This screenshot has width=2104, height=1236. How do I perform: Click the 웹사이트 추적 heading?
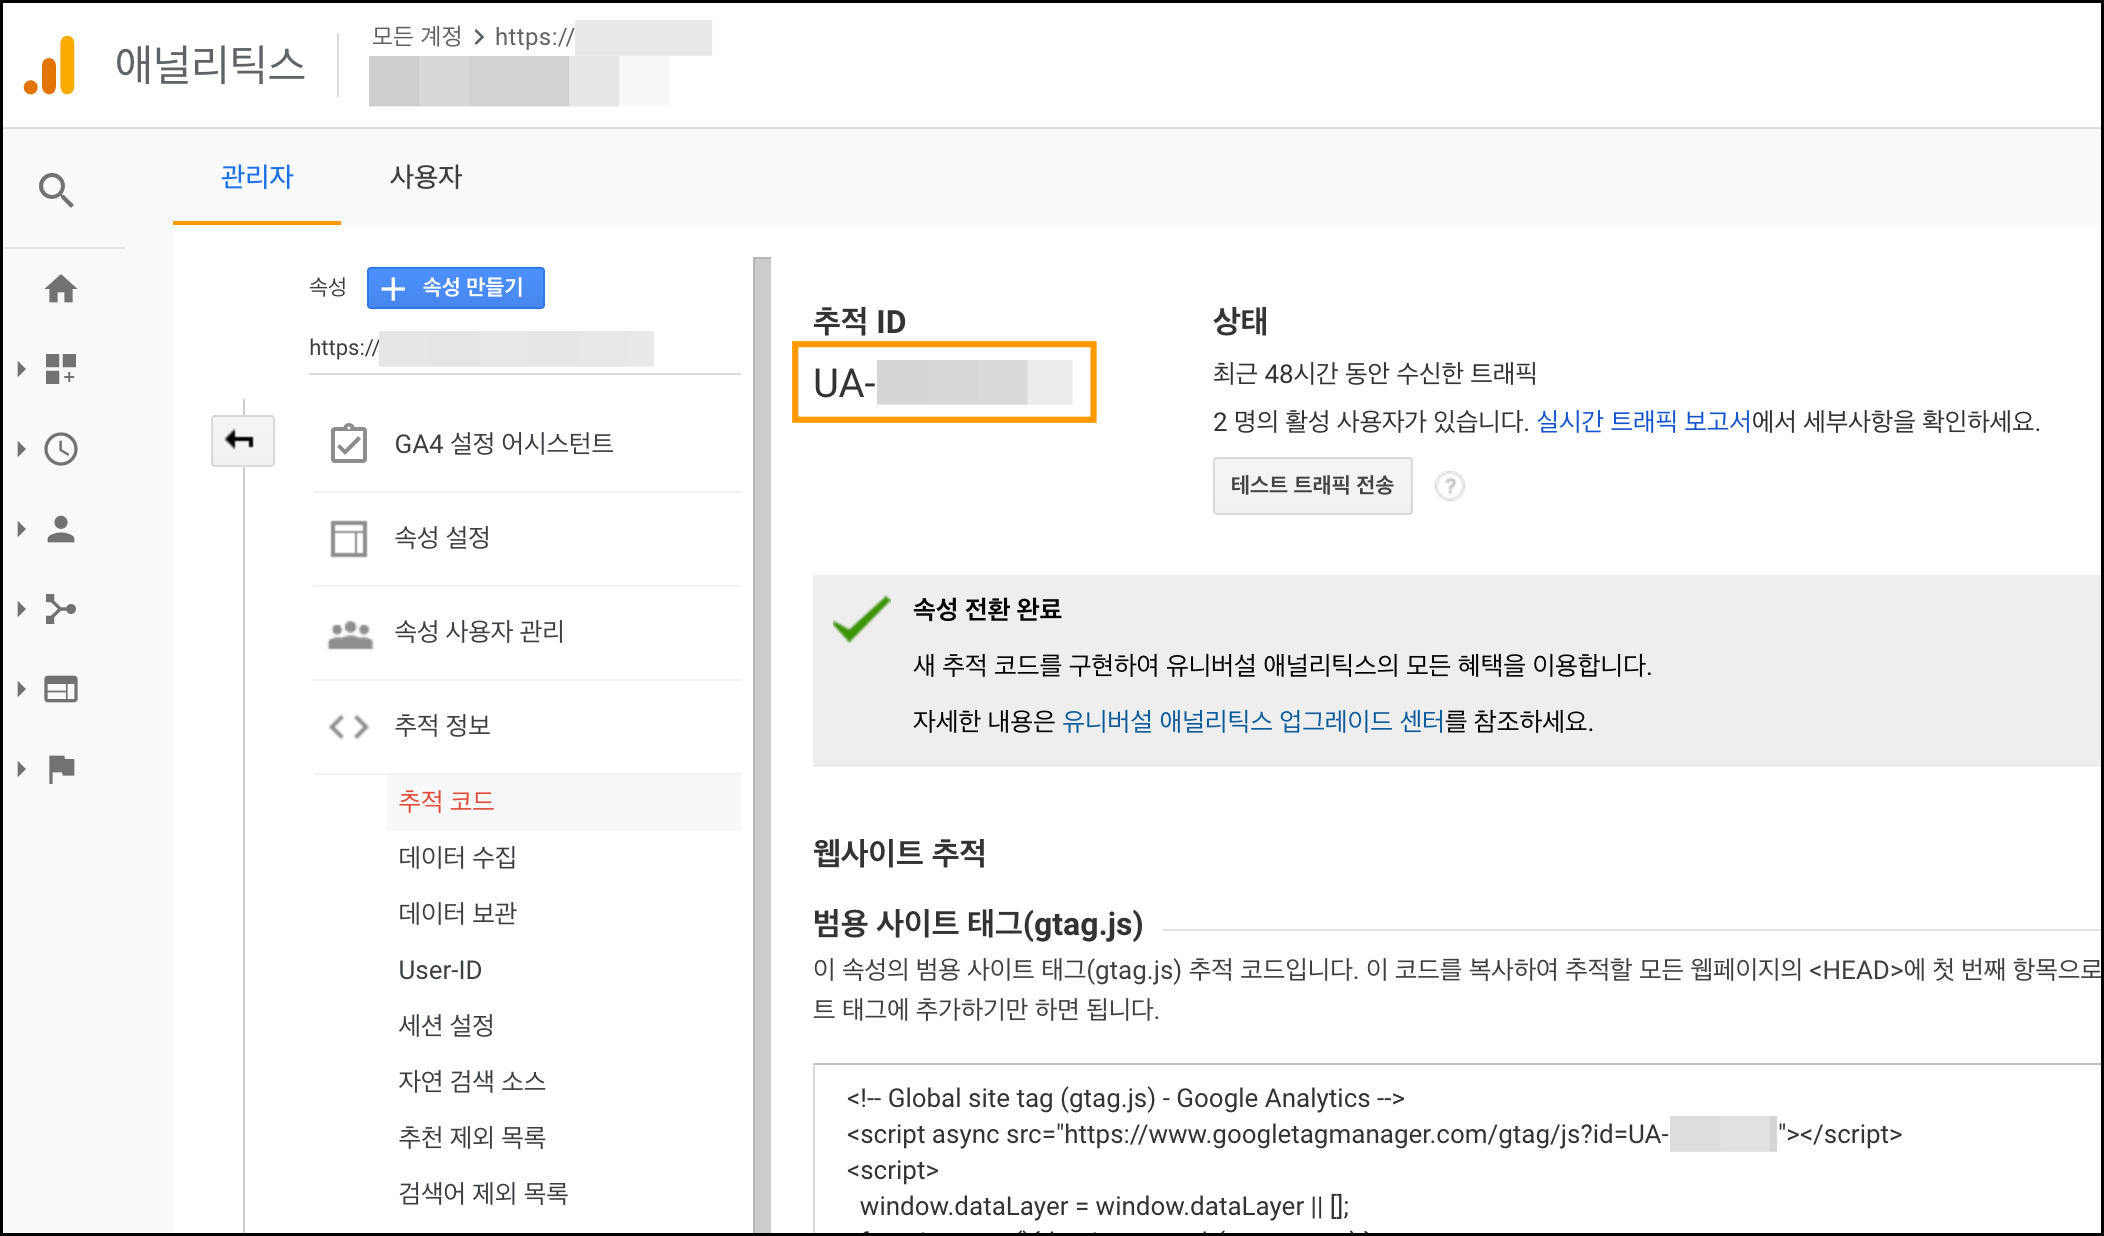click(899, 853)
